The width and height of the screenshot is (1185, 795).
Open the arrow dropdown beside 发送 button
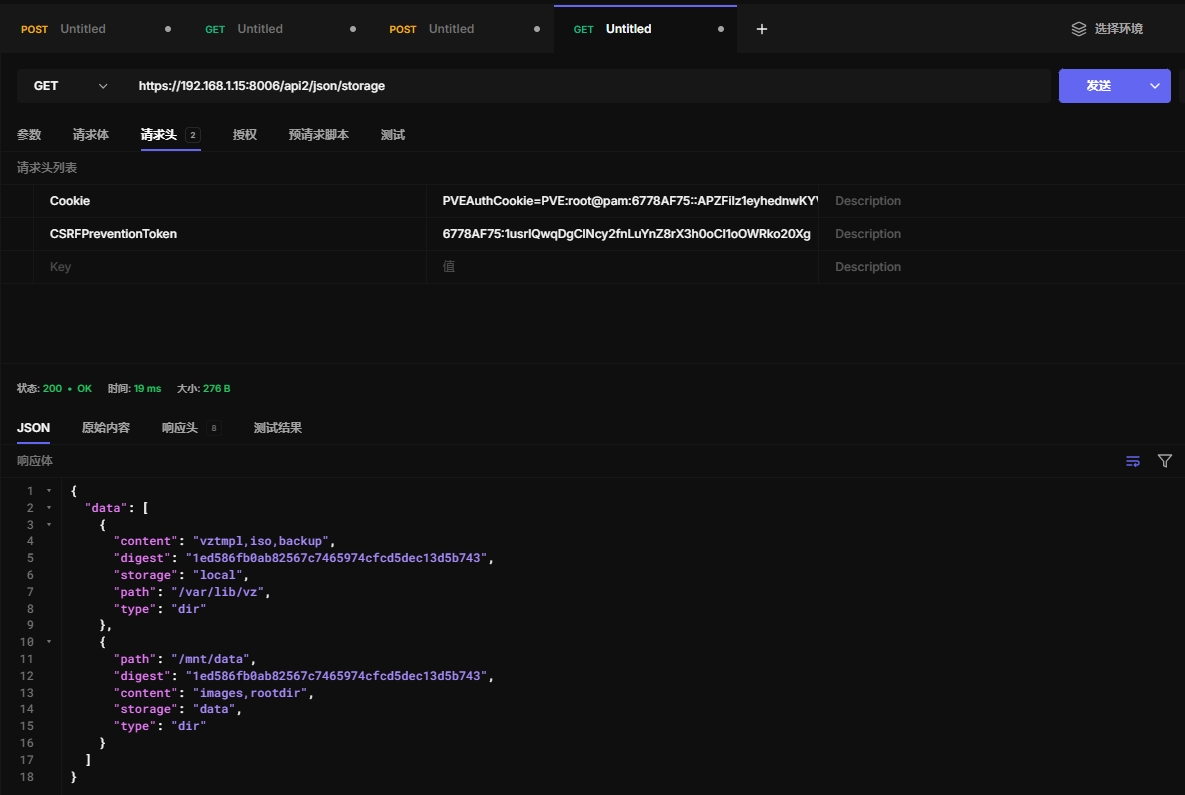(x=1155, y=86)
